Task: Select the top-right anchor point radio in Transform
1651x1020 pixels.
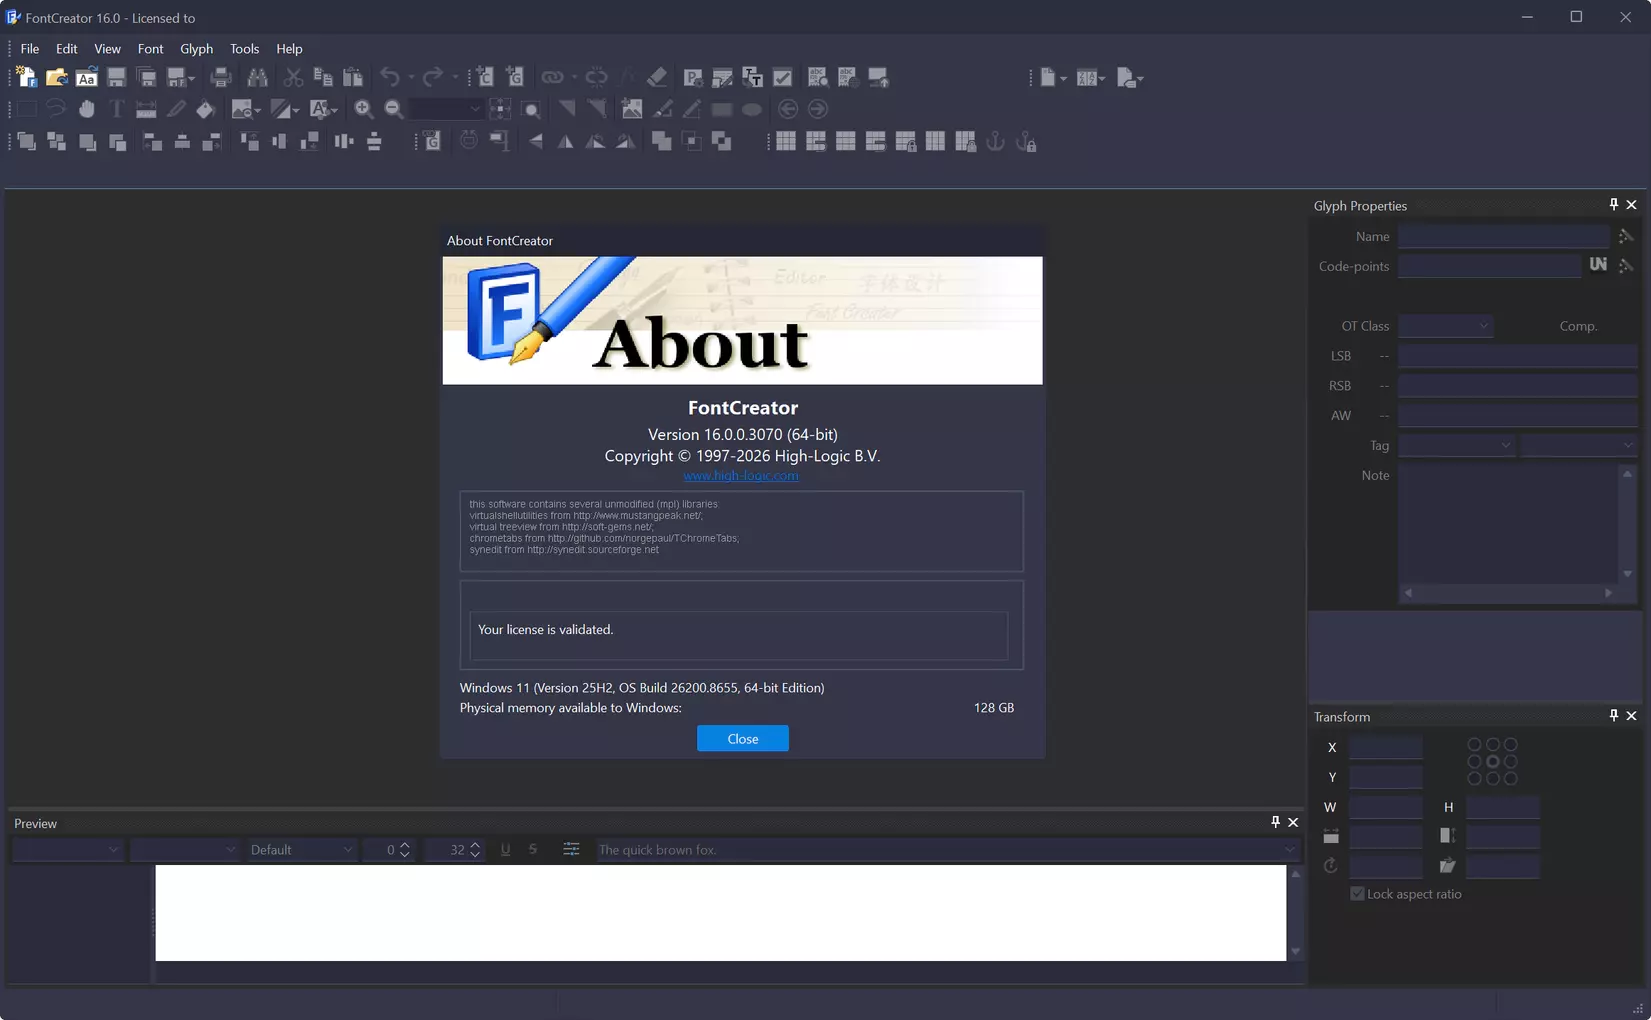Action: [1510, 744]
